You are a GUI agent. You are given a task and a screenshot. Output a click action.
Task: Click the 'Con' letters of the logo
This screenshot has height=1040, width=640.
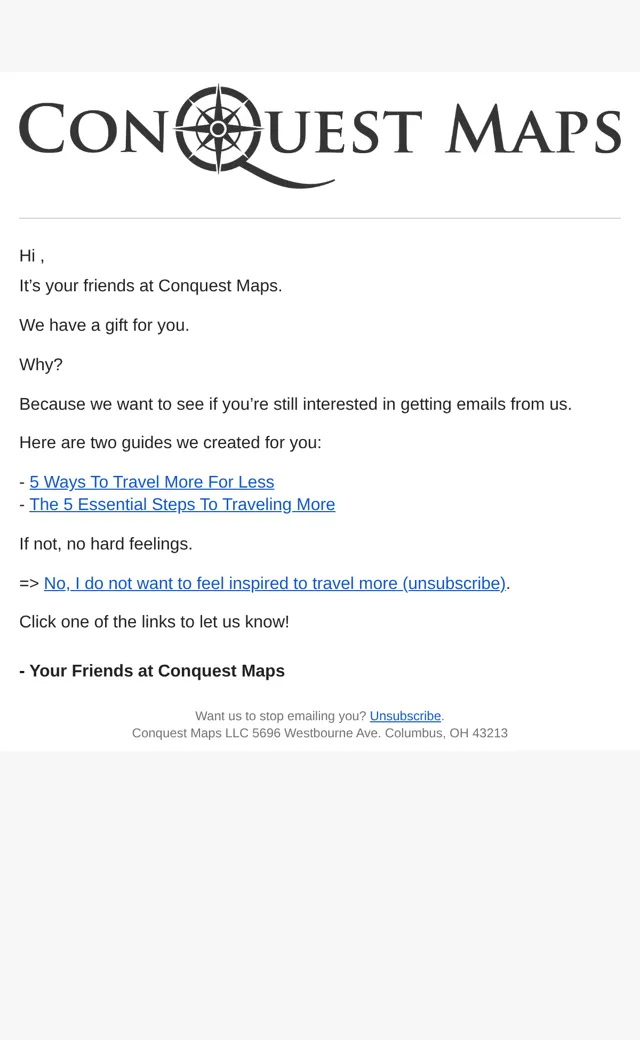coord(92,129)
